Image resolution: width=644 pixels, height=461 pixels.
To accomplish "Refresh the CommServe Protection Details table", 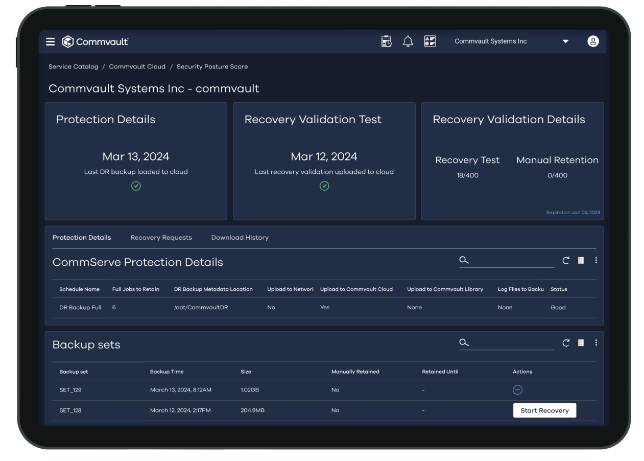I will pos(565,260).
